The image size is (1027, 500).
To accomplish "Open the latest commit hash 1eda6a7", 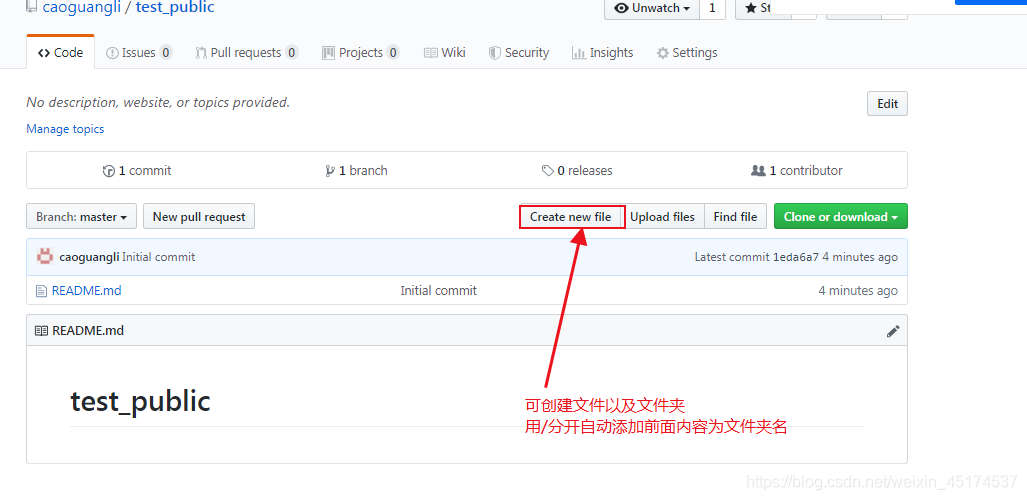I will click(x=796, y=258).
